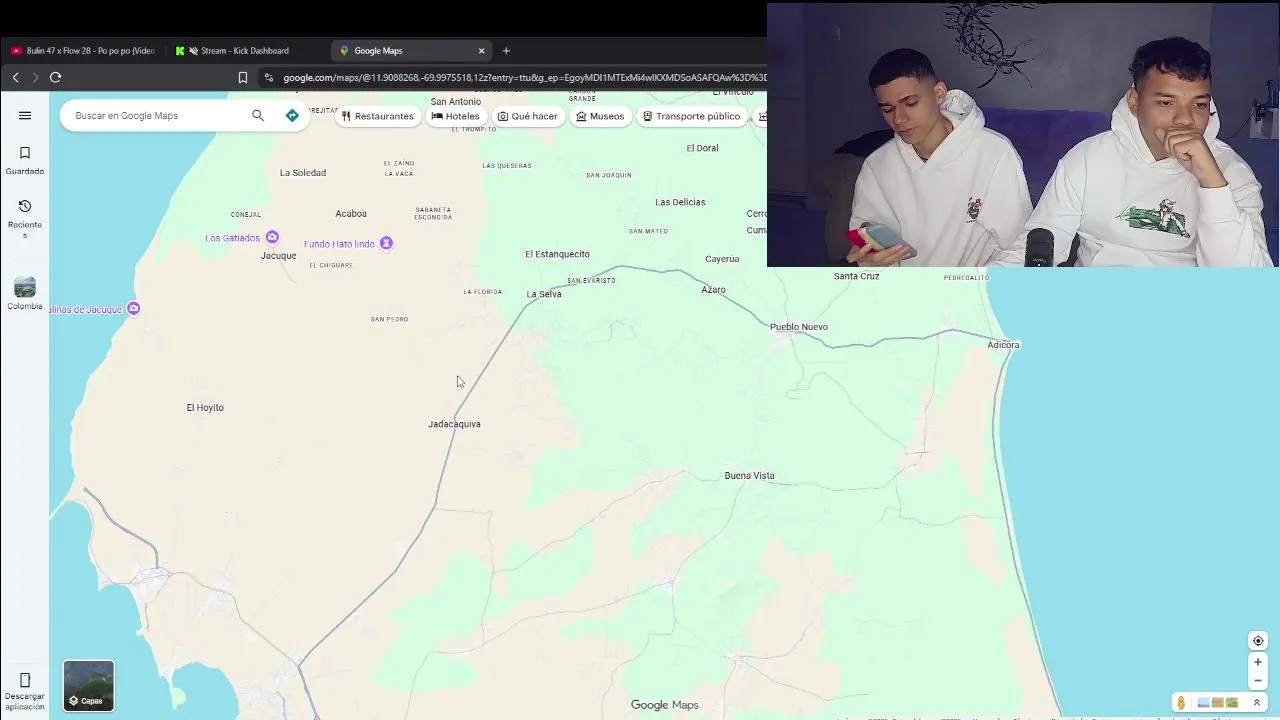Click the Adicora town label

(1003, 345)
